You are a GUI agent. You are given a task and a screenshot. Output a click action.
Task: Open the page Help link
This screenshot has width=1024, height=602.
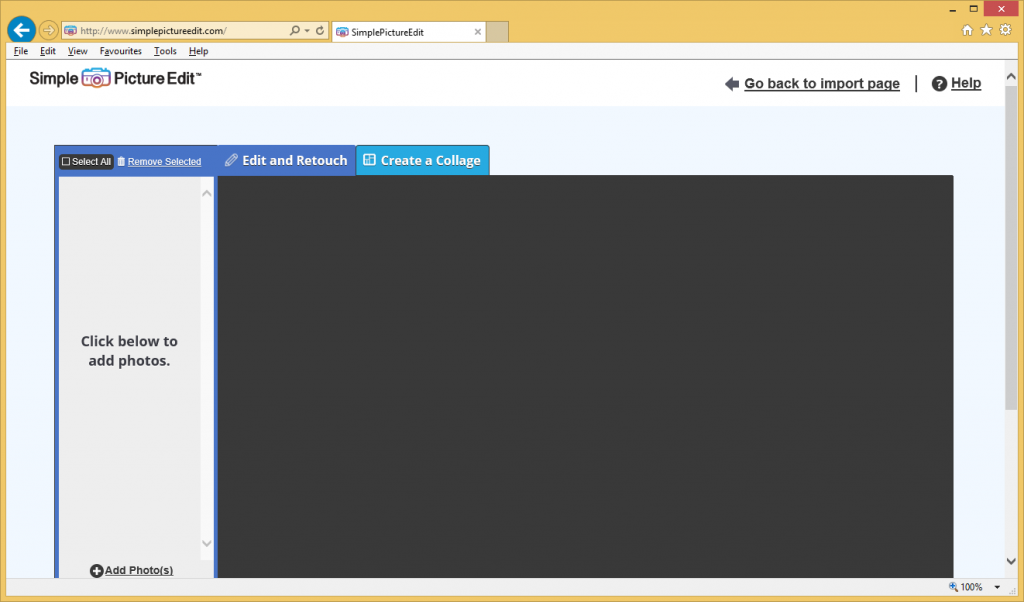pos(966,83)
